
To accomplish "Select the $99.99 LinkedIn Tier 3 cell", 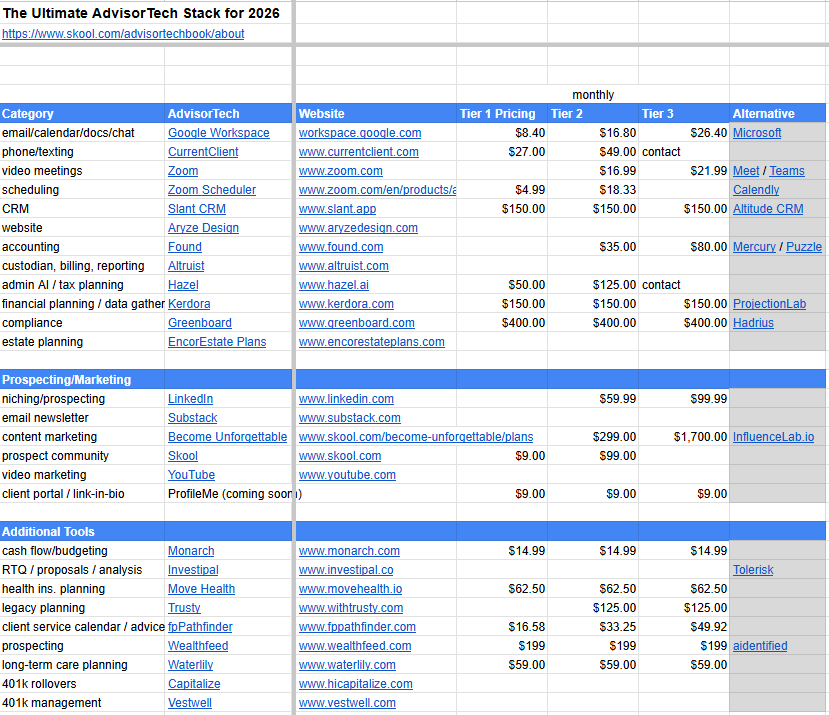I will pos(684,399).
